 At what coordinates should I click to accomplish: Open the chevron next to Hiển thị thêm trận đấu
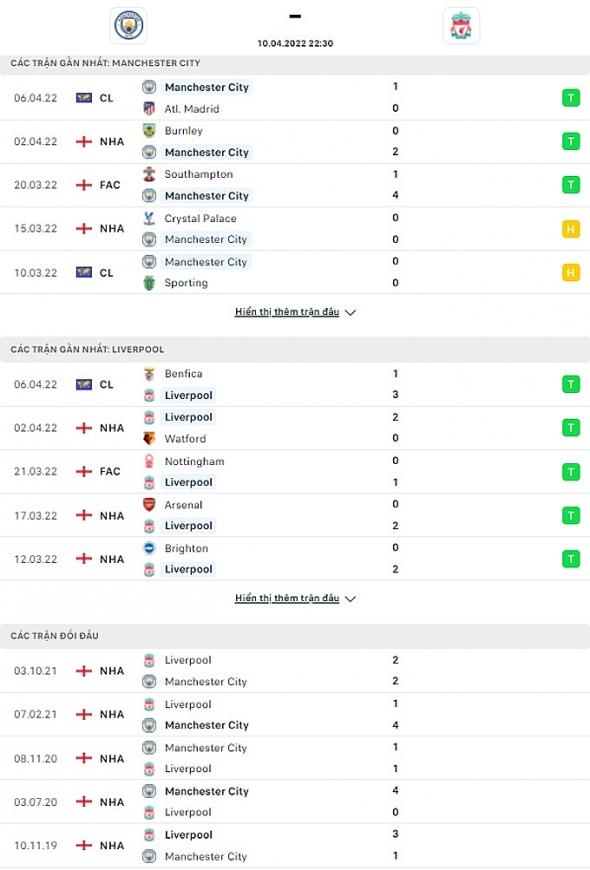(x=349, y=311)
